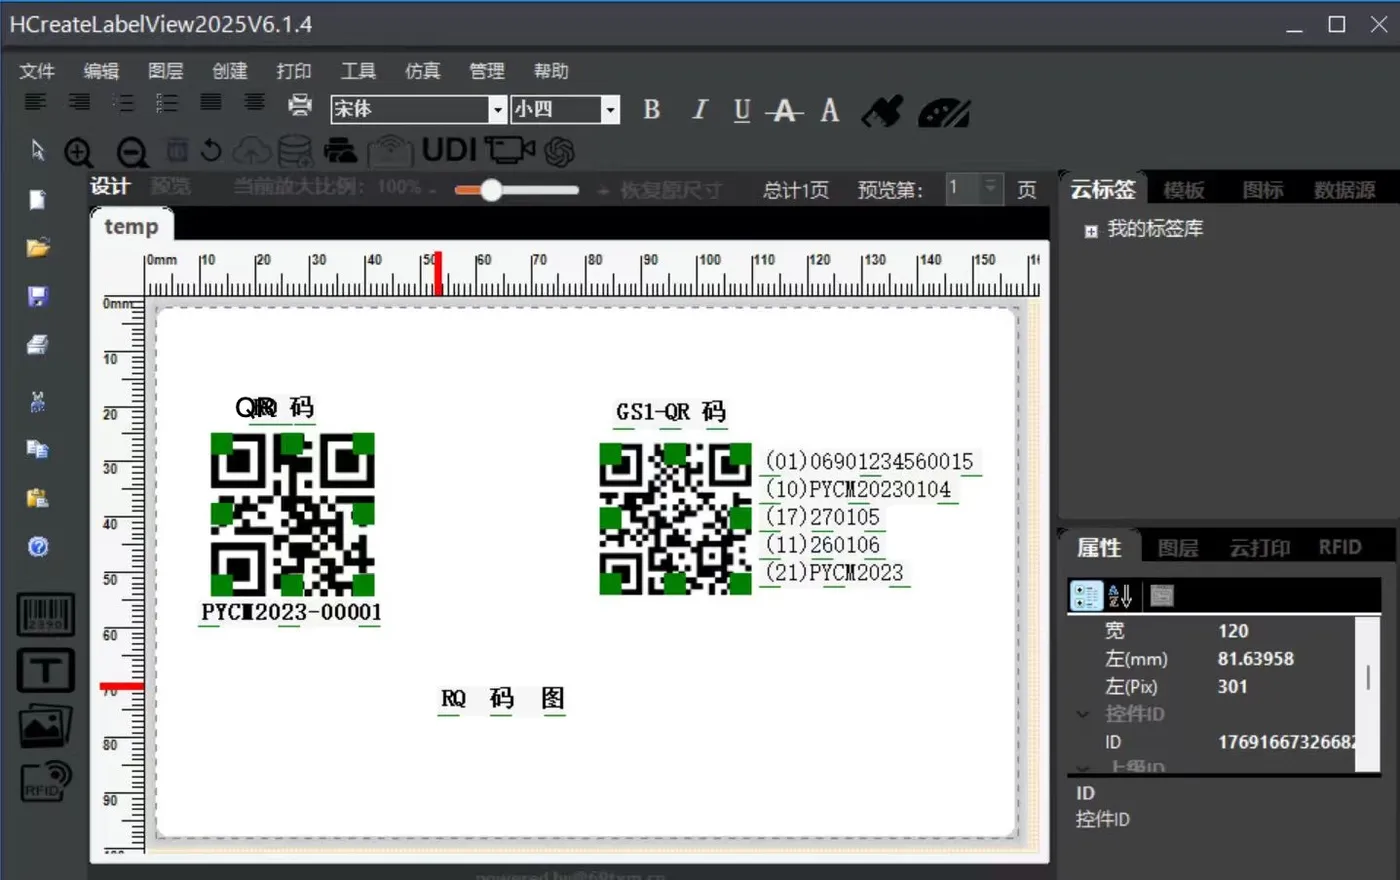Insert a barcode with the barcode tool
The width and height of the screenshot is (1400, 880).
(45, 615)
